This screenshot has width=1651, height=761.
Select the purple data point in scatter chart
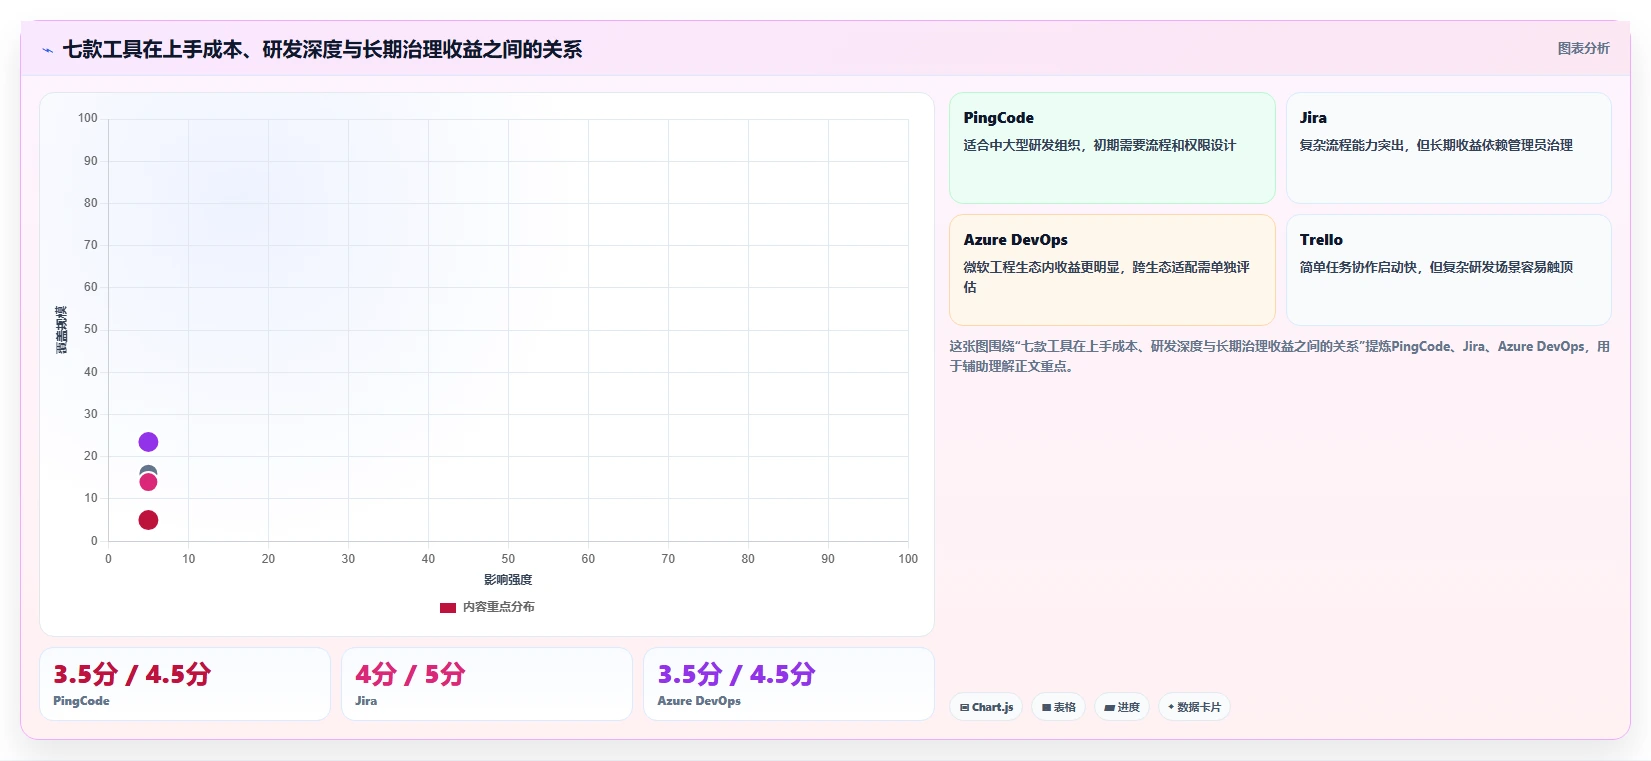[148, 442]
